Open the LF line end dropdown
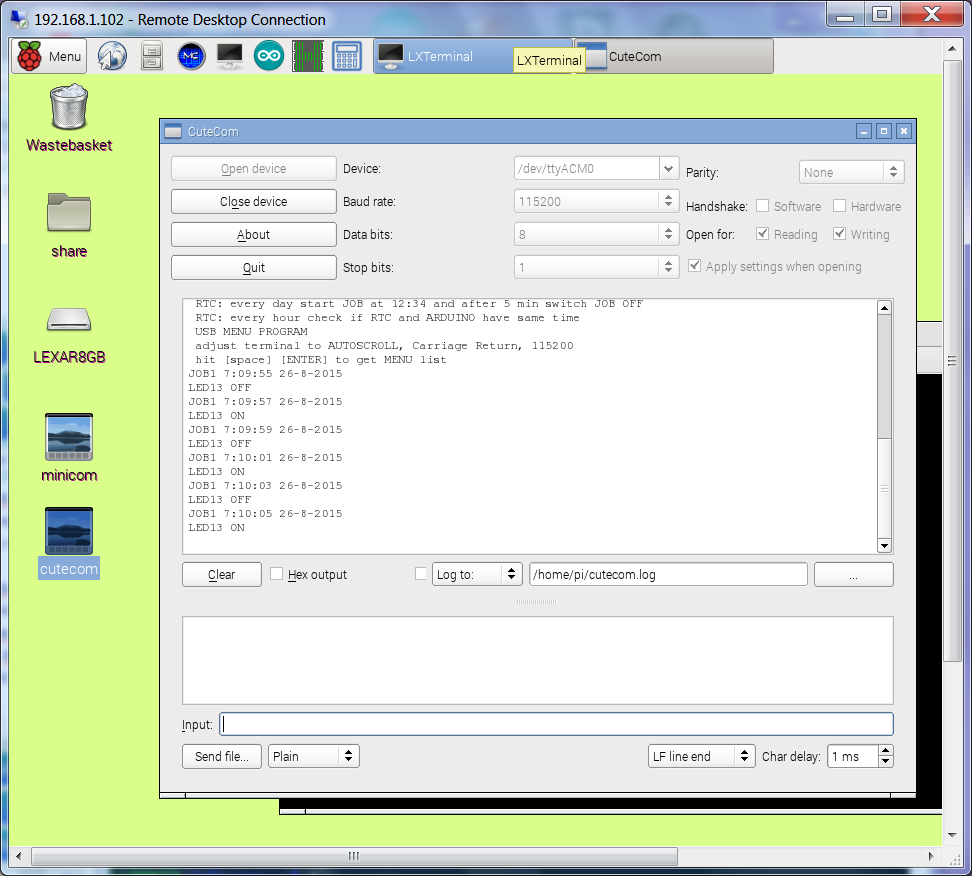The height and width of the screenshot is (876, 972). click(x=701, y=756)
